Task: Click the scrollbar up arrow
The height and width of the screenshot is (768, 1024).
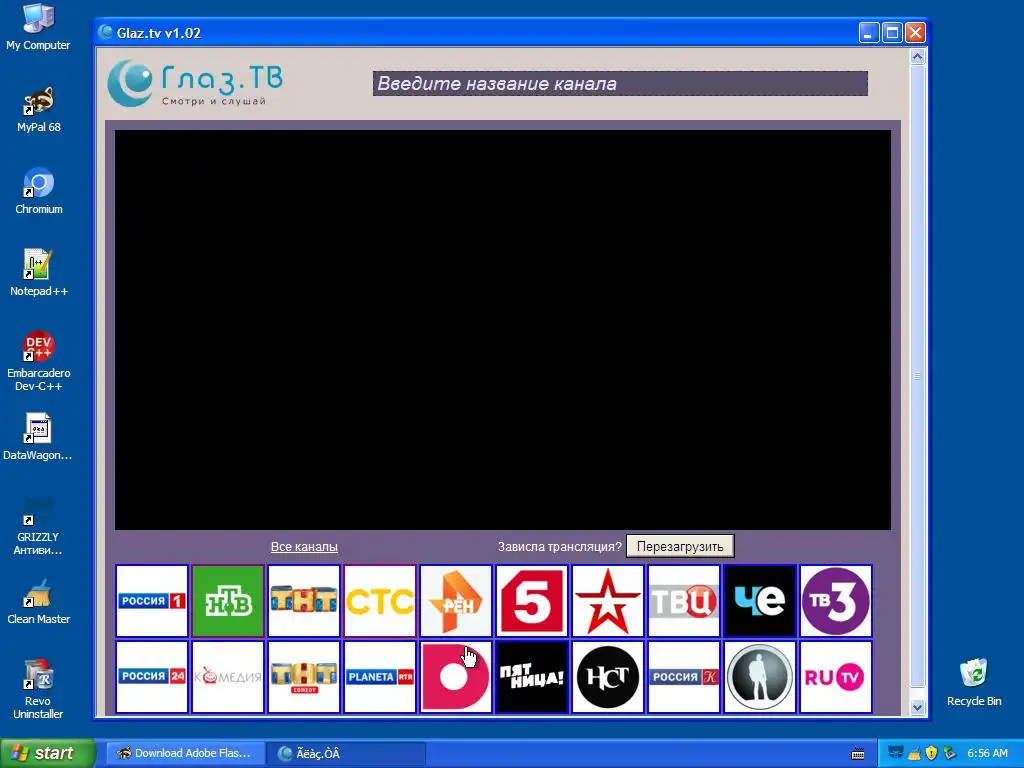Action: (x=917, y=57)
